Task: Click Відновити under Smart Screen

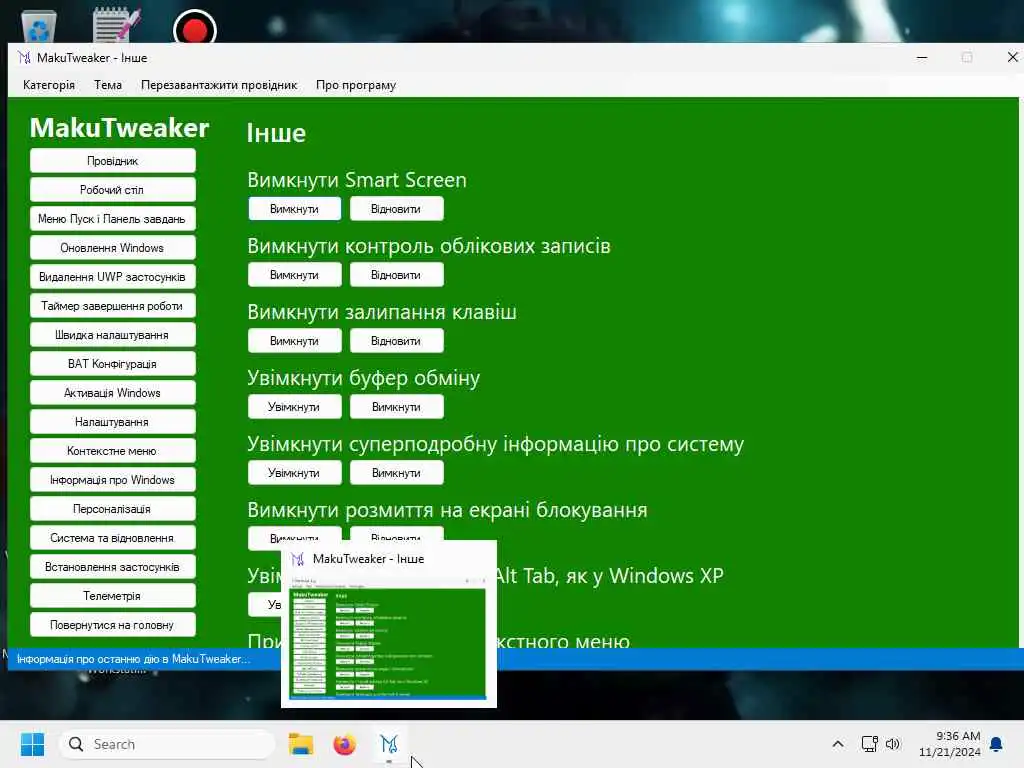Action: (x=396, y=209)
